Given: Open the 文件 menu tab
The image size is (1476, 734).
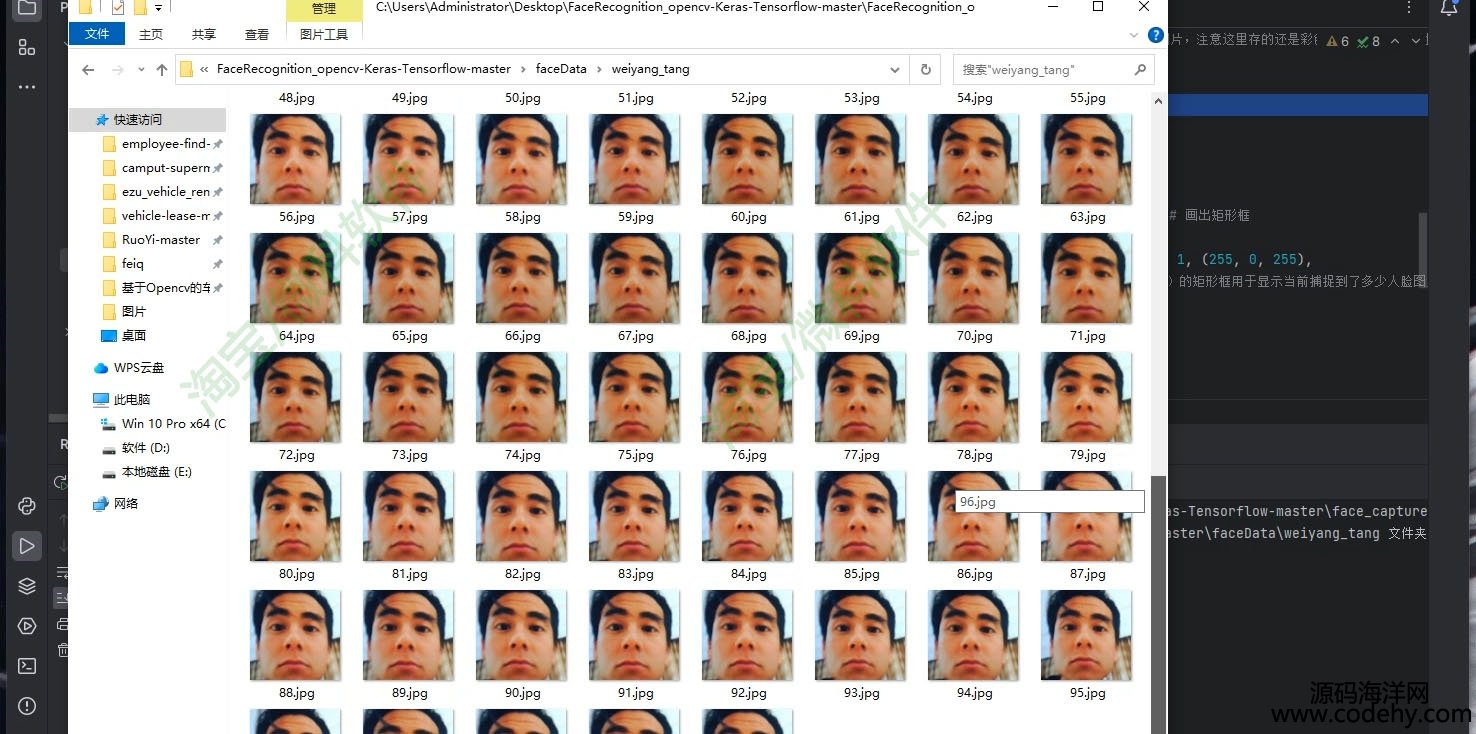Looking at the screenshot, I should tap(97, 34).
